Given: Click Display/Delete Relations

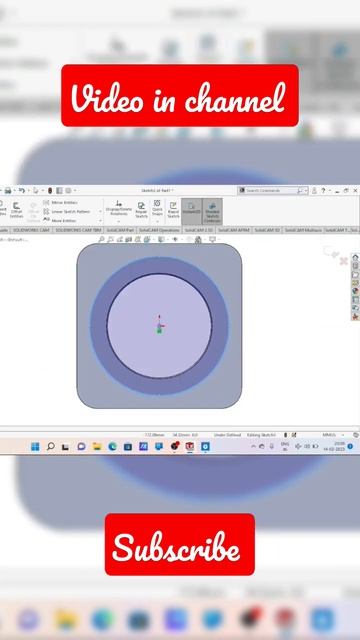Looking at the screenshot, I should coord(119,209).
